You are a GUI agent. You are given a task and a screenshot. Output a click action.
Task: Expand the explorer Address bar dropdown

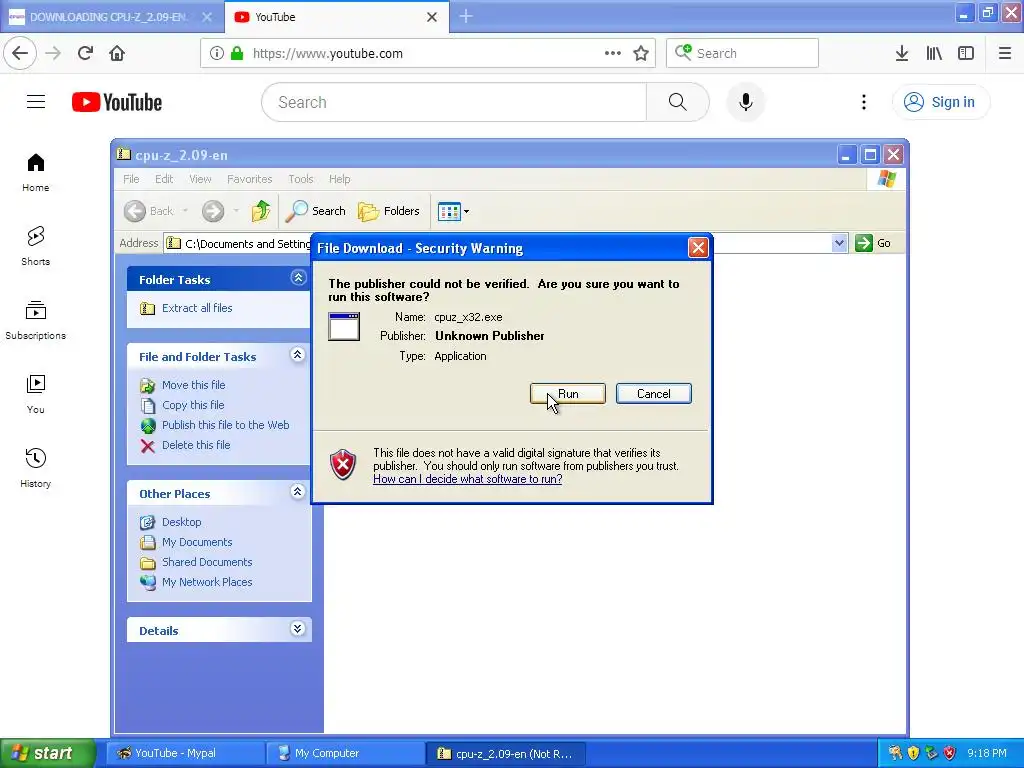click(x=839, y=244)
